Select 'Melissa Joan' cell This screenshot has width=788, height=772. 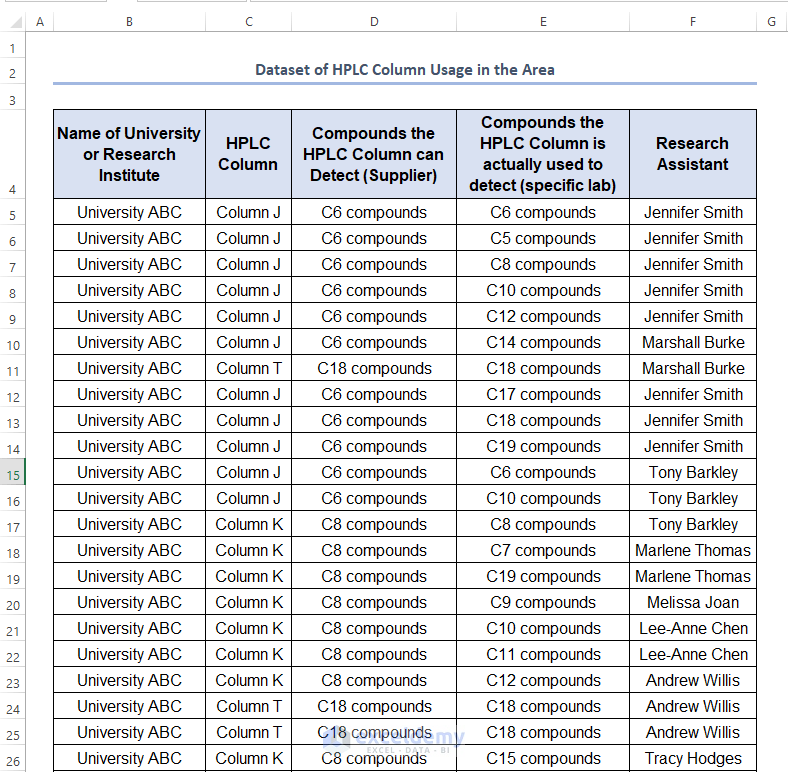coord(693,602)
